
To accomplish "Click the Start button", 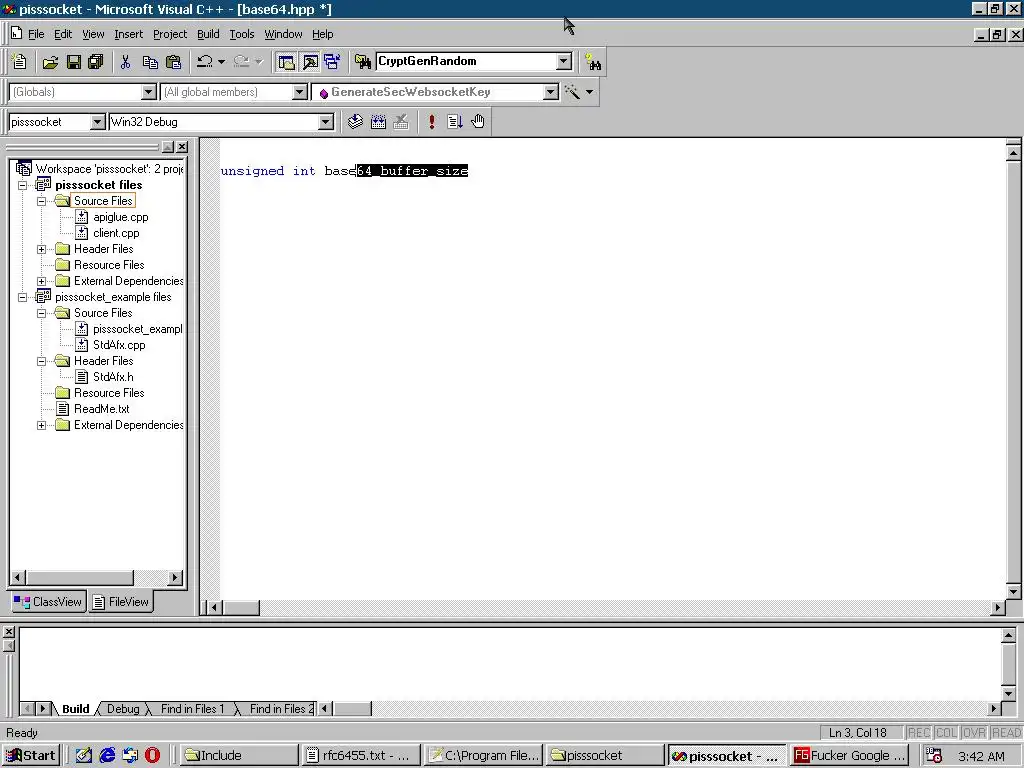I will (31, 756).
